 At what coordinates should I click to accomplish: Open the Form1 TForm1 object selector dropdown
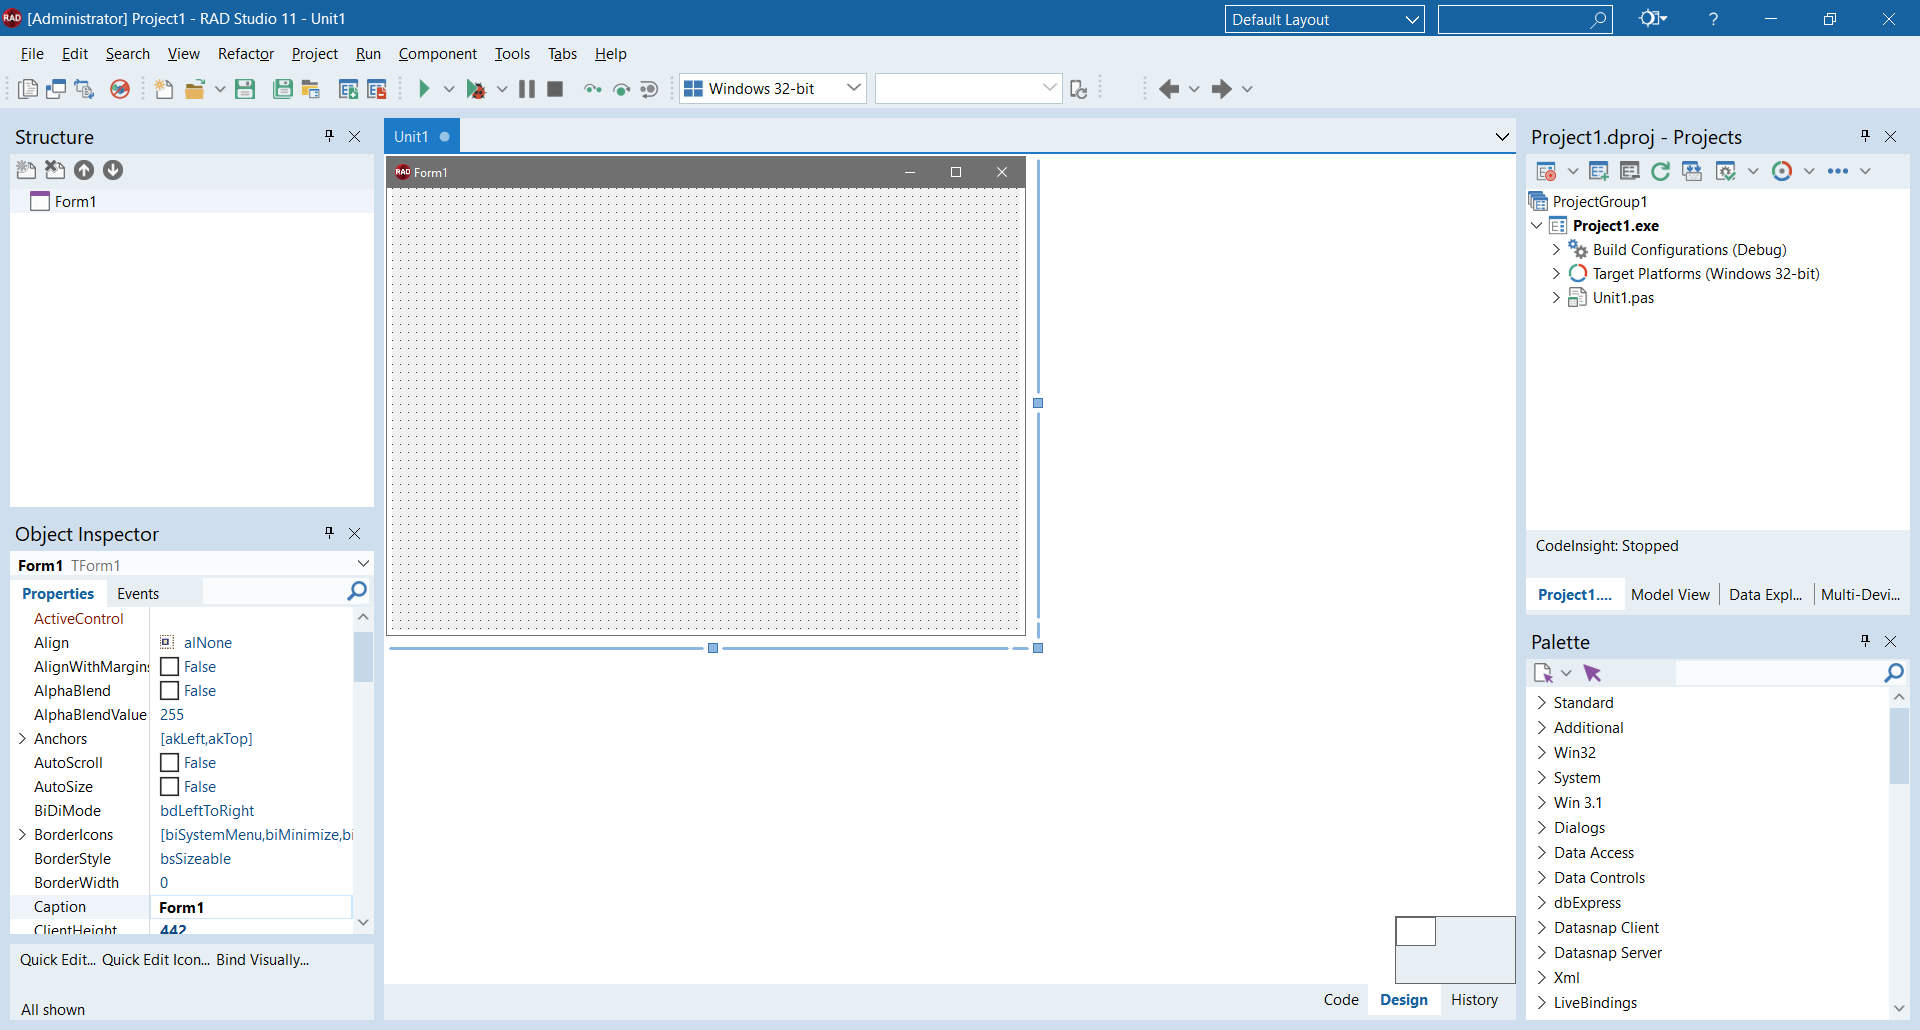tap(363, 565)
